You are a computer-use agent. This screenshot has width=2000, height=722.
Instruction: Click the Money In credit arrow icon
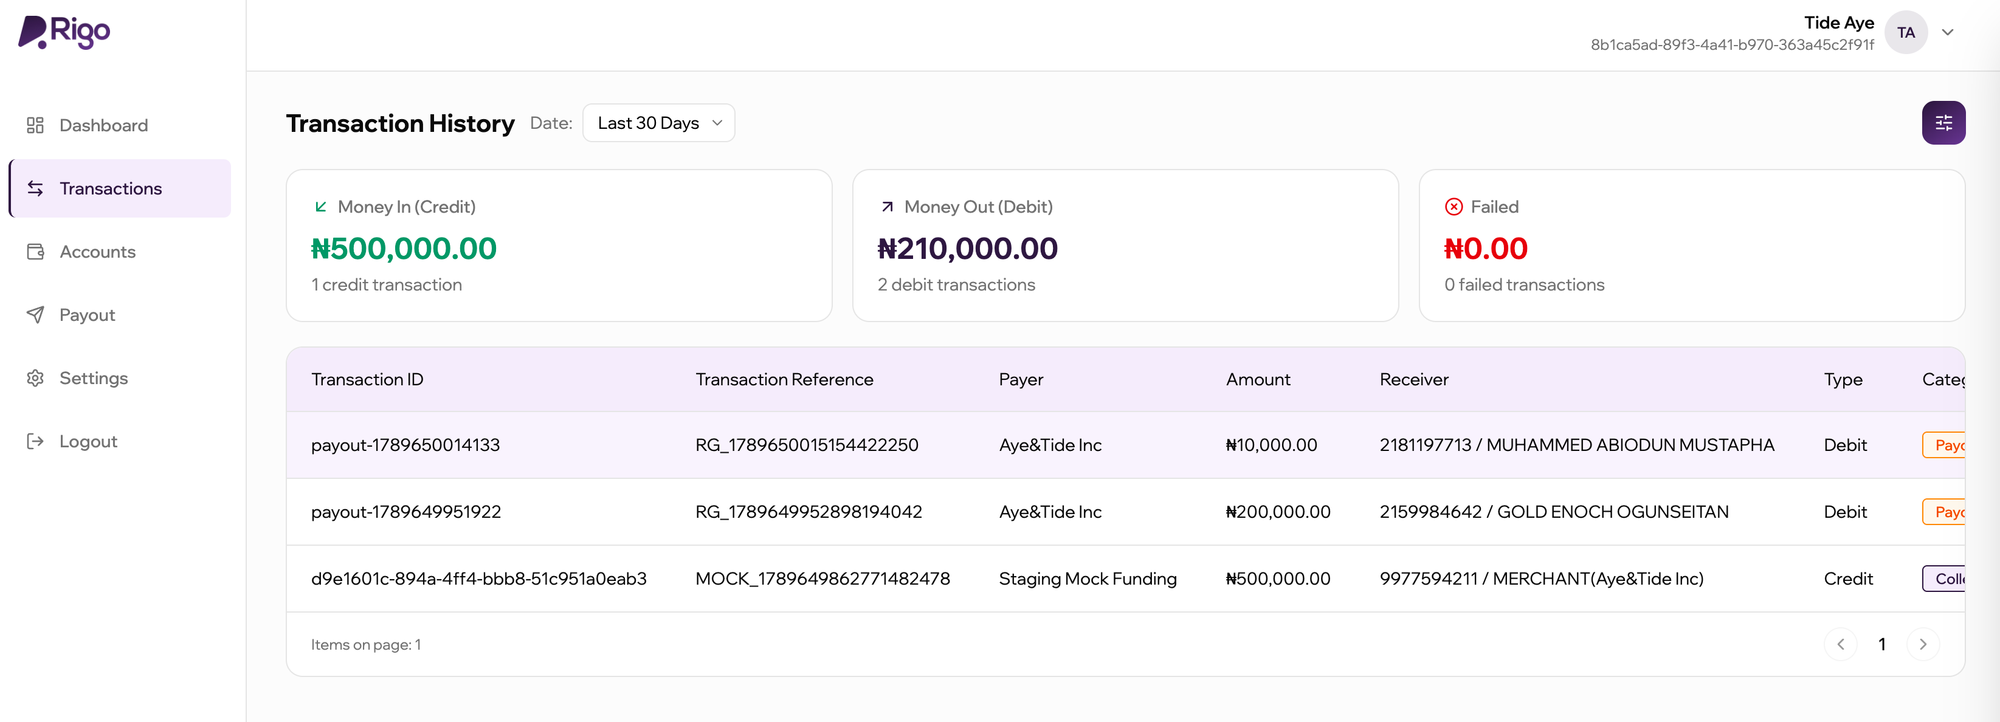(x=321, y=207)
